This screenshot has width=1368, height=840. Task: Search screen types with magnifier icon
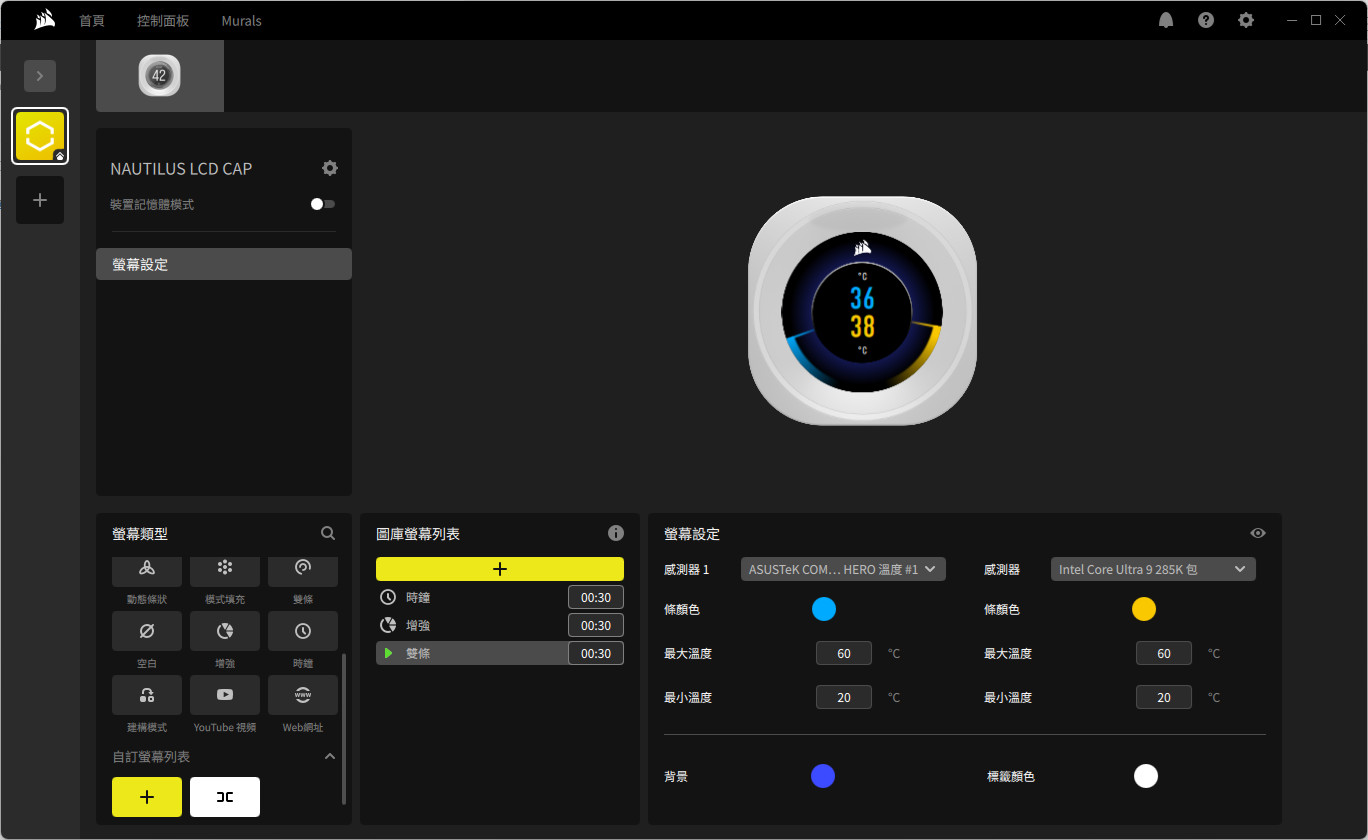(328, 534)
